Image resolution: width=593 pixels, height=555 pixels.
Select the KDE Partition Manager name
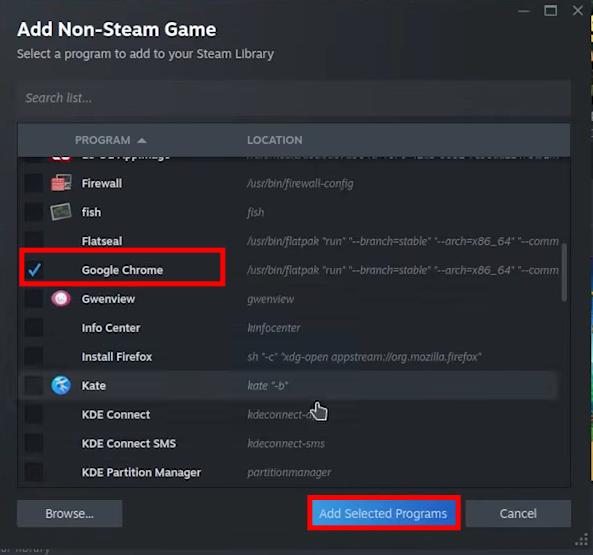click(x=141, y=473)
